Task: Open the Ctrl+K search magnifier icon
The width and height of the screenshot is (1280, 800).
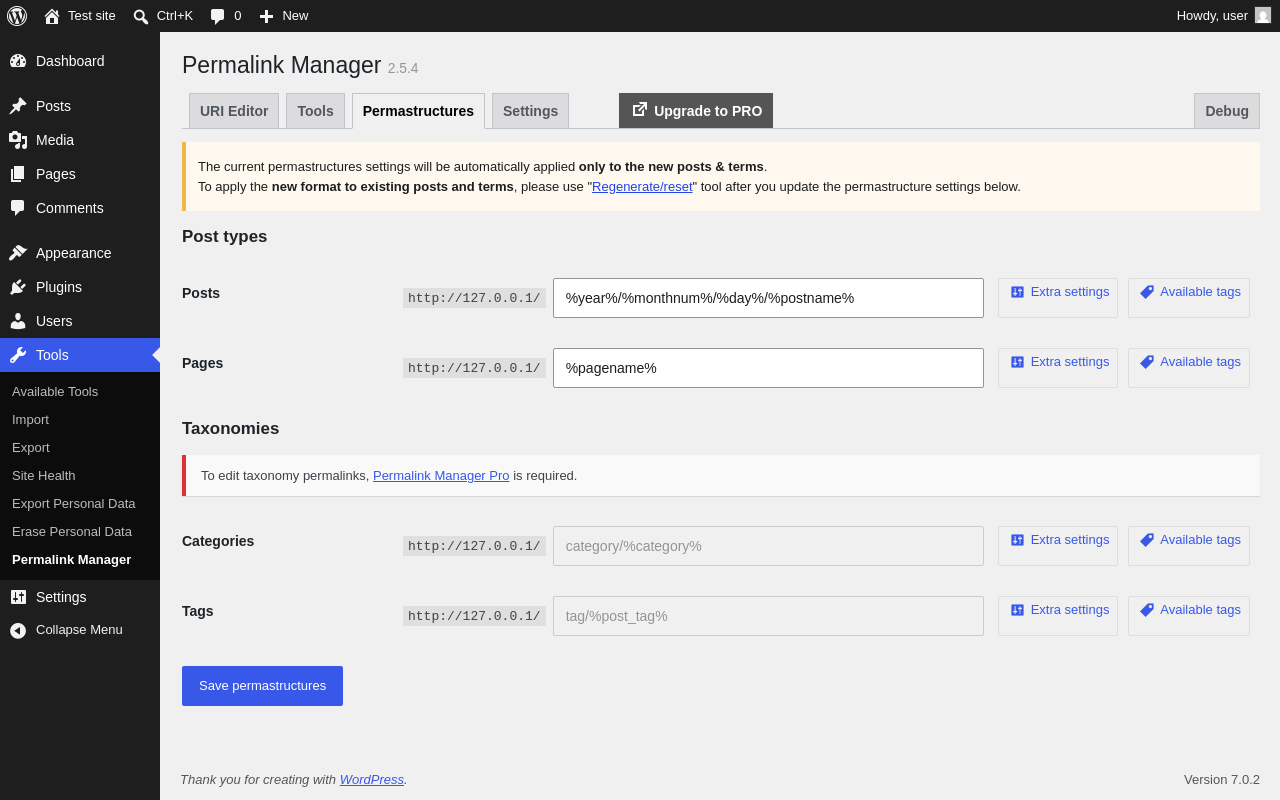Action: 141,16
